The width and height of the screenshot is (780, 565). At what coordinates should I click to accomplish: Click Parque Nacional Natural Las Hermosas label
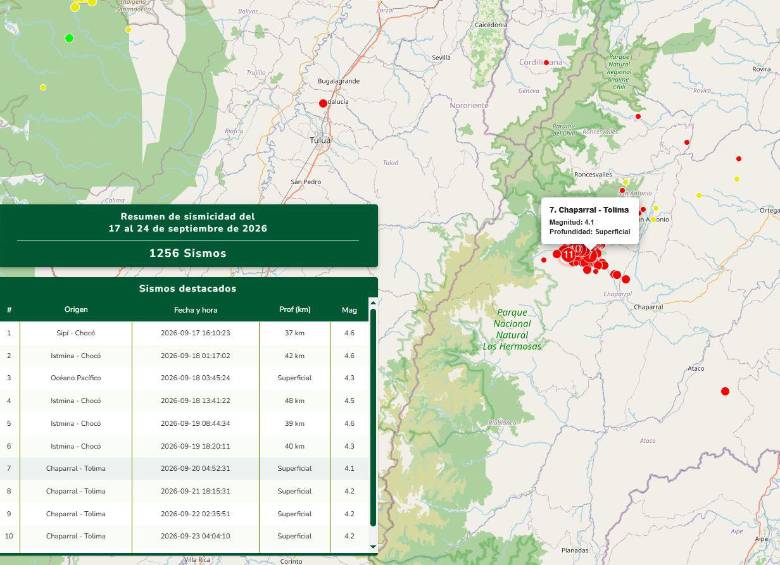tap(512, 329)
